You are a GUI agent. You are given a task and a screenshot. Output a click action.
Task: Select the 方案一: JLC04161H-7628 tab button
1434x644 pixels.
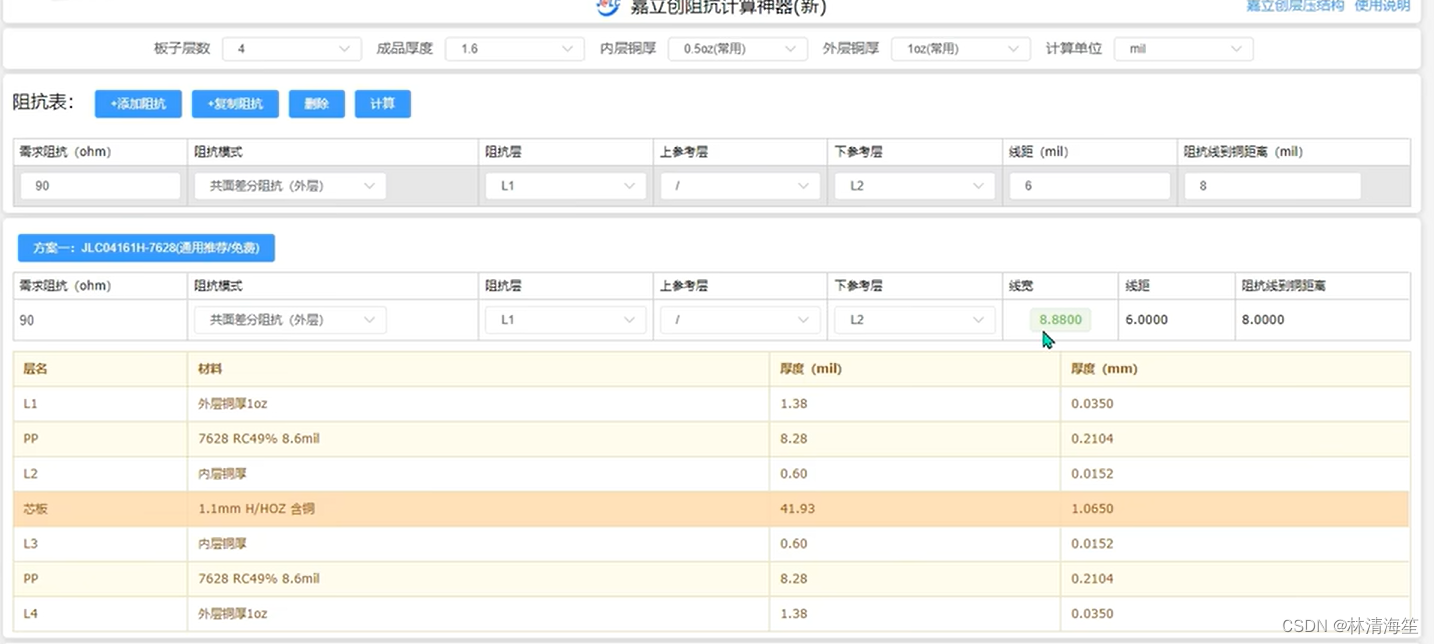[x=146, y=248]
